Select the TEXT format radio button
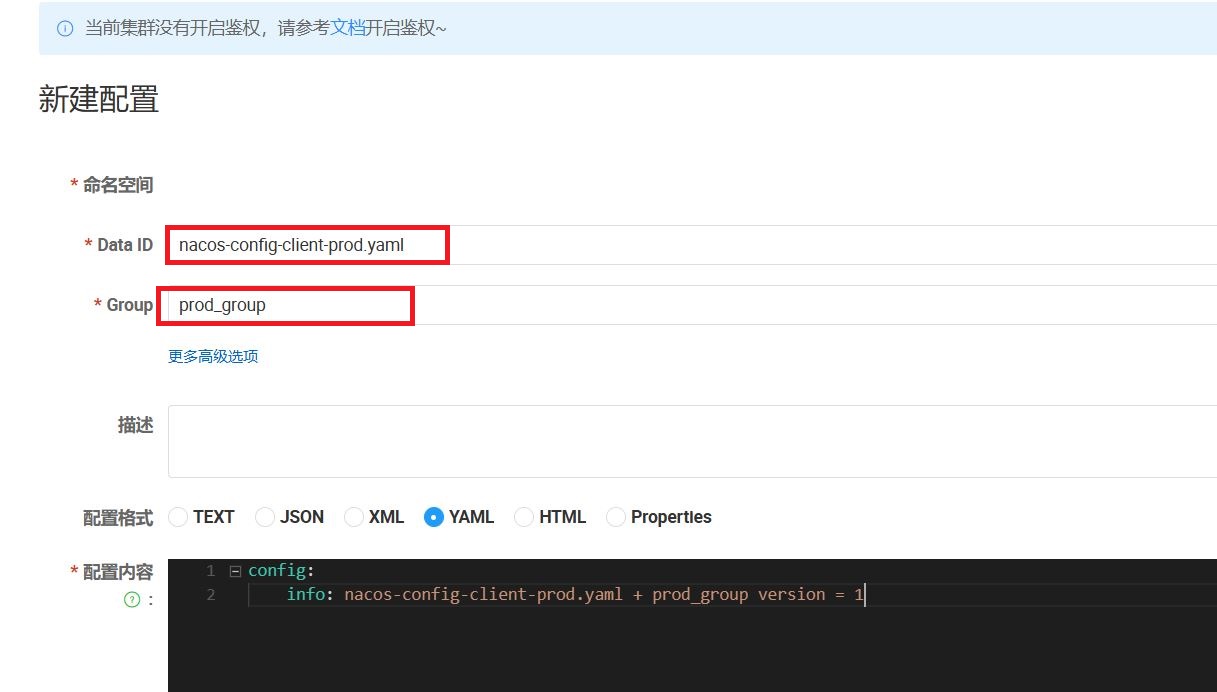The width and height of the screenshot is (1217, 692). coord(178,517)
